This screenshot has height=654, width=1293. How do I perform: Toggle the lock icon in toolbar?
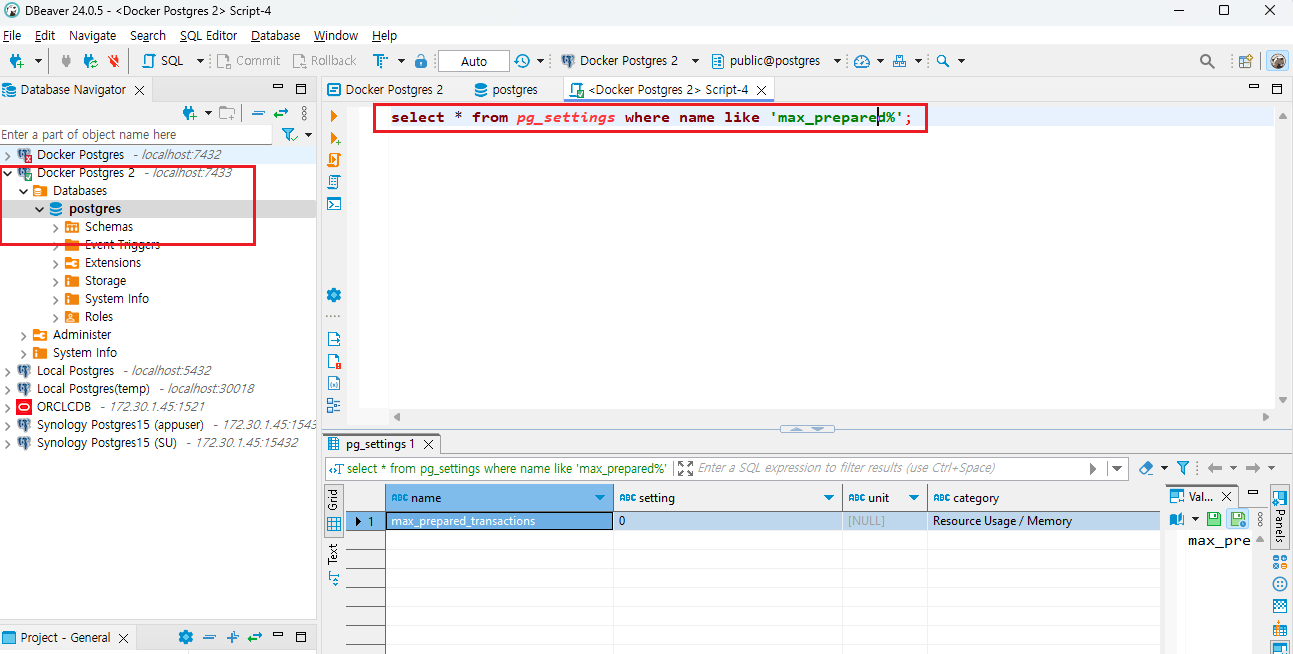[x=421, y=61]
